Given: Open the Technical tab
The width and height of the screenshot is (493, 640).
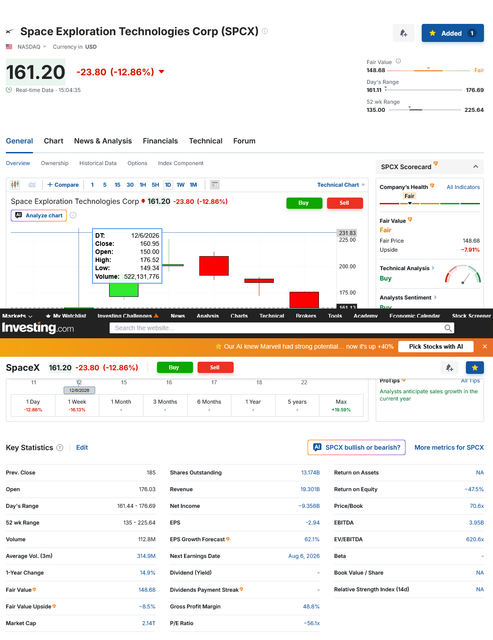Looking at the screenshot, I should tap(206, 141).
